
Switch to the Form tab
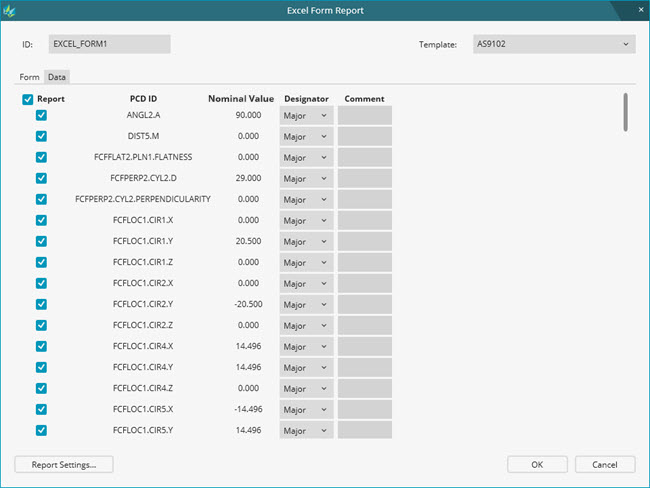coord(30,77)
